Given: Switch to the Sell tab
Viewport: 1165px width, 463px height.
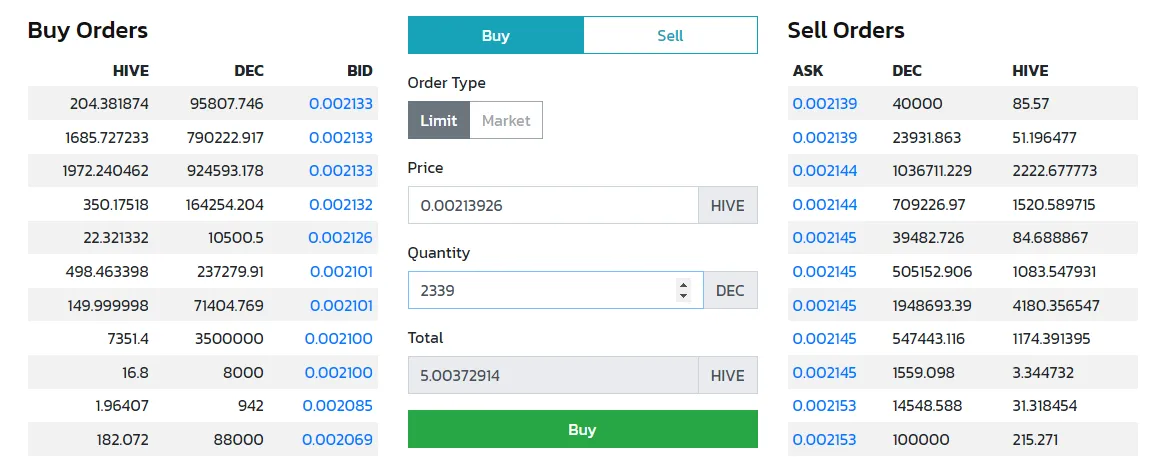Looking at the screenshot, I should (x=670, y=35).
